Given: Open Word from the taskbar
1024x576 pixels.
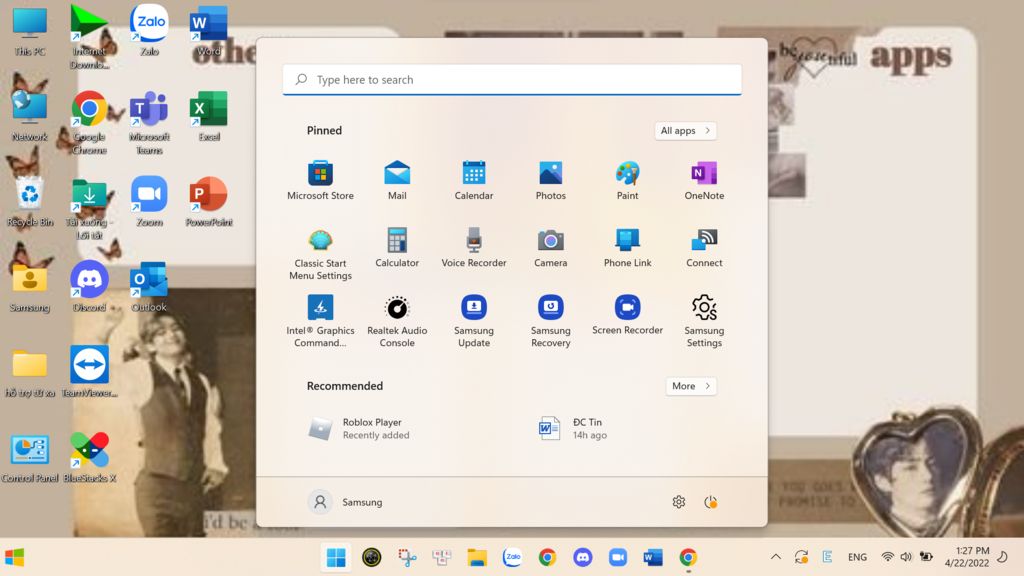Looking at the screenshot, I should coord(653,557).
